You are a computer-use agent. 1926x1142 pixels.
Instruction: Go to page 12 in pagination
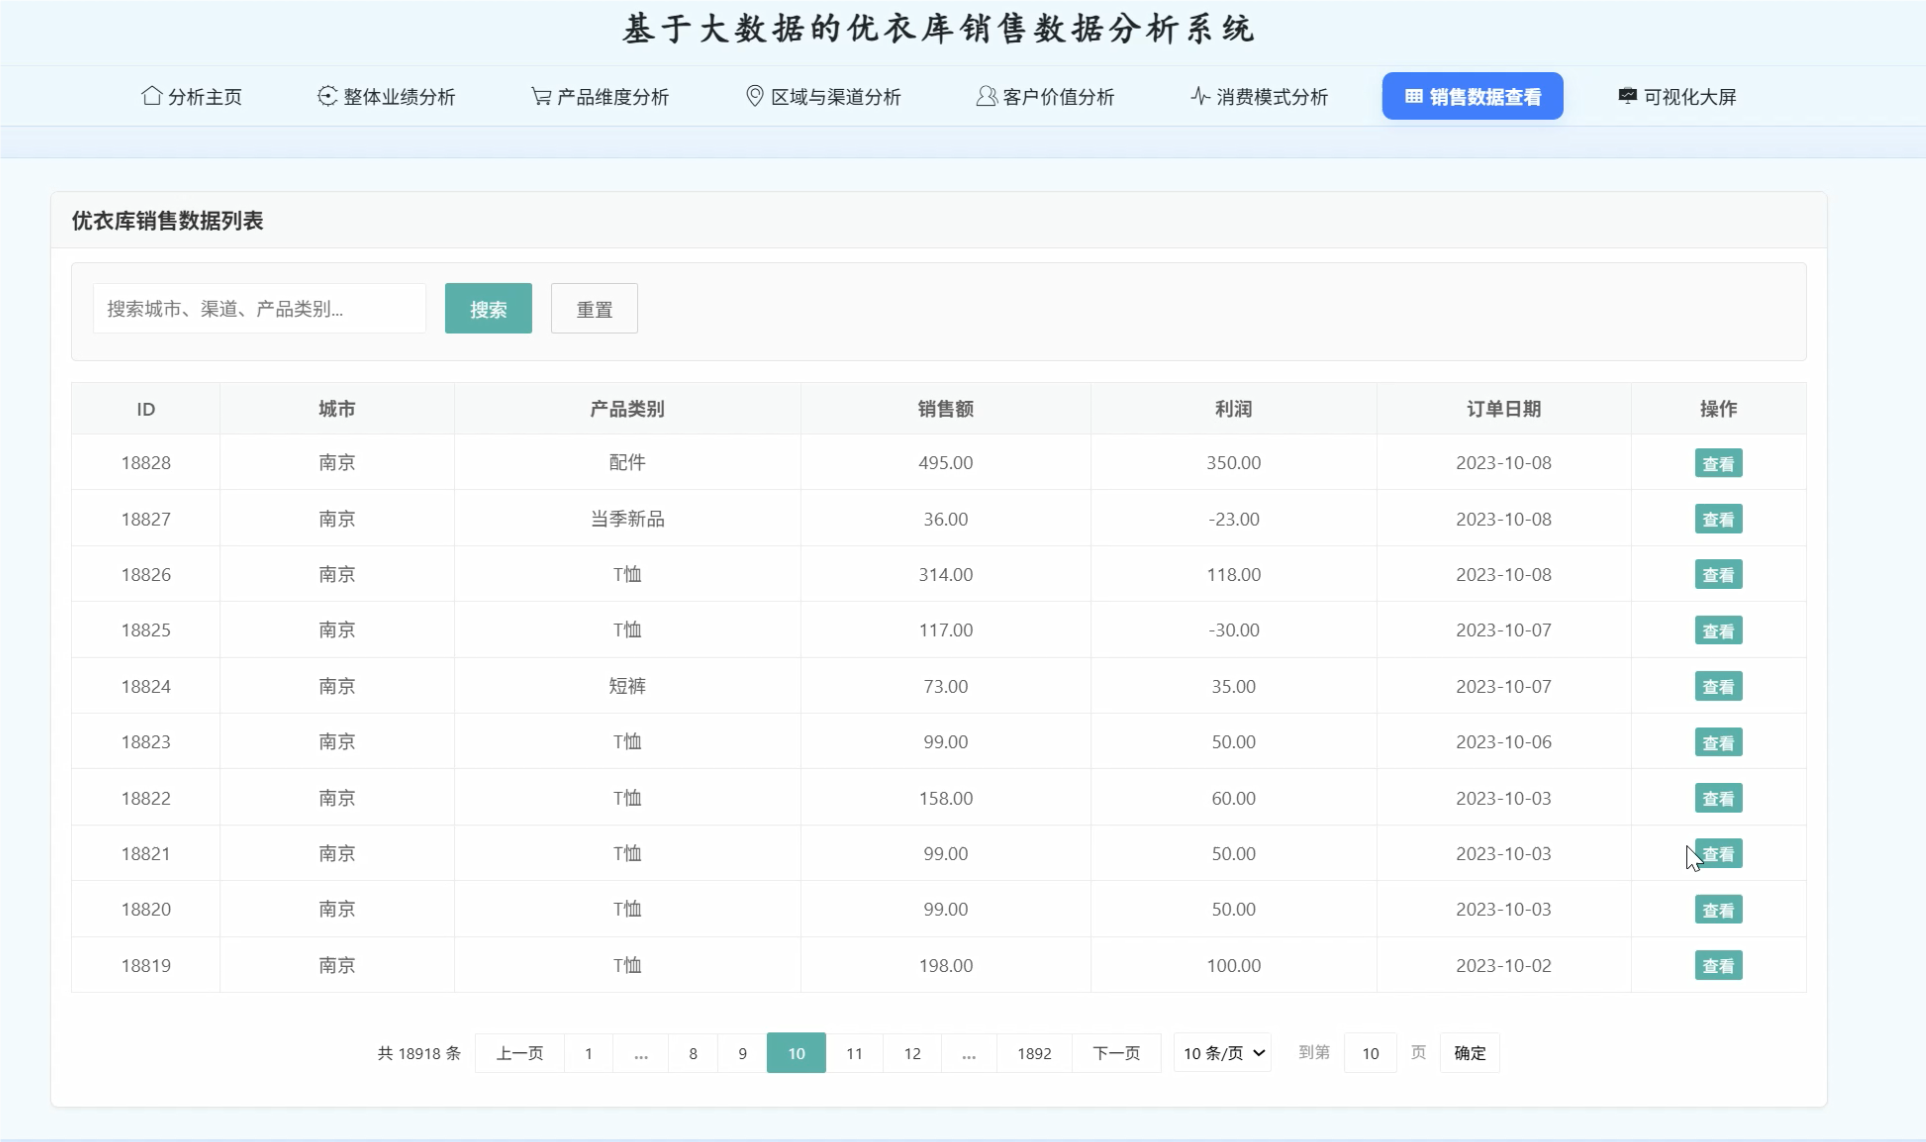tap(912, 1053)
